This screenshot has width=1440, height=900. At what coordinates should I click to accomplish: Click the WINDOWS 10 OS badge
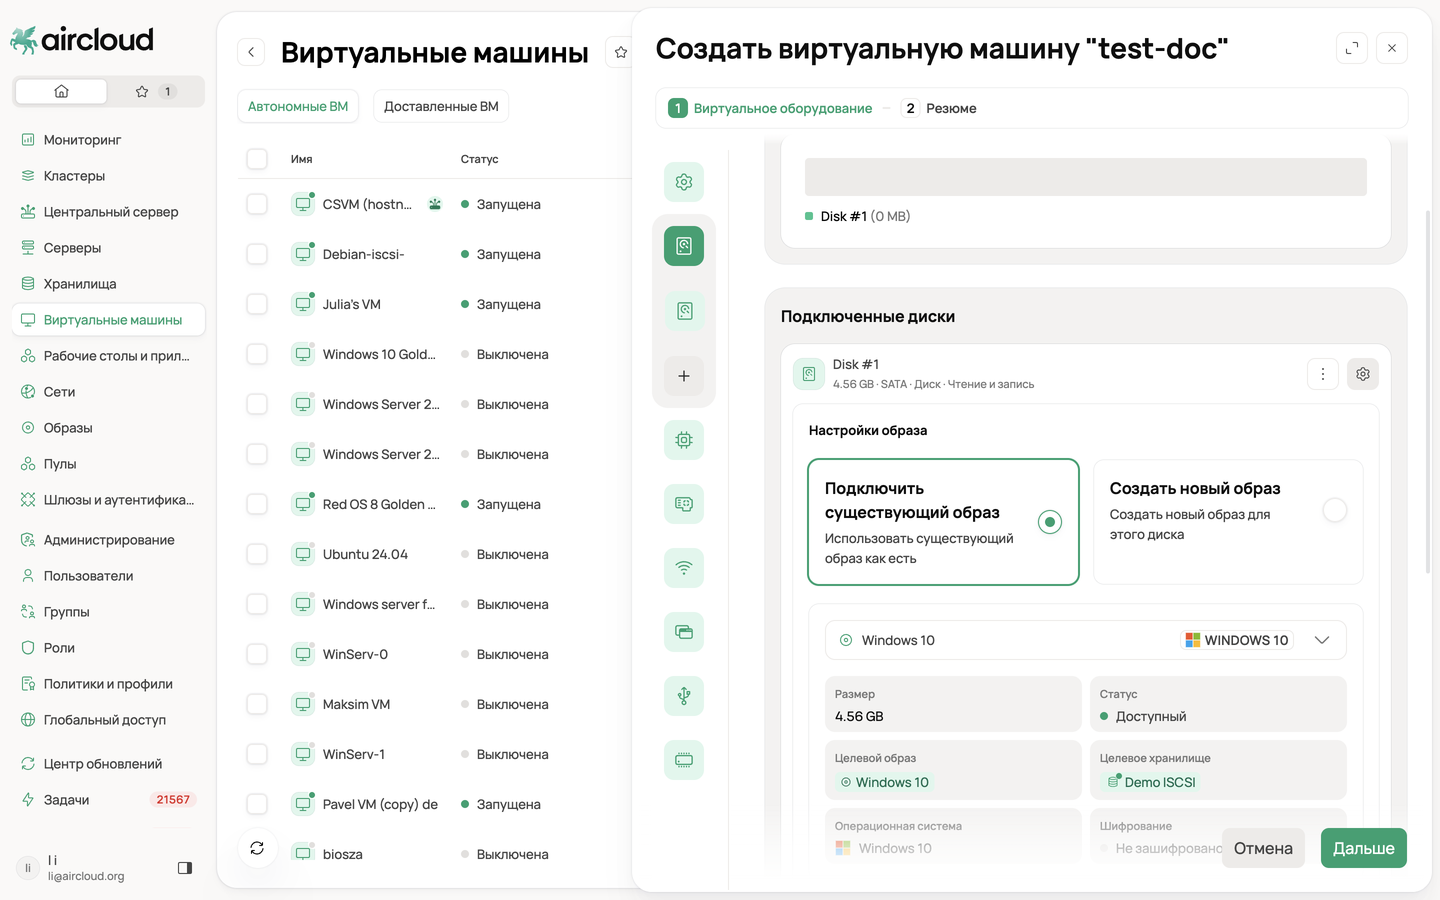[1237, 640]
